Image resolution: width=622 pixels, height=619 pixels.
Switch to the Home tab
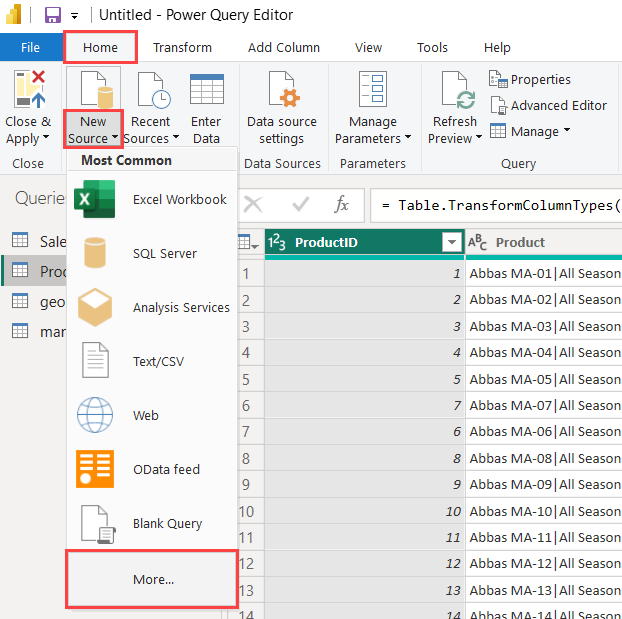pos(100,48)
